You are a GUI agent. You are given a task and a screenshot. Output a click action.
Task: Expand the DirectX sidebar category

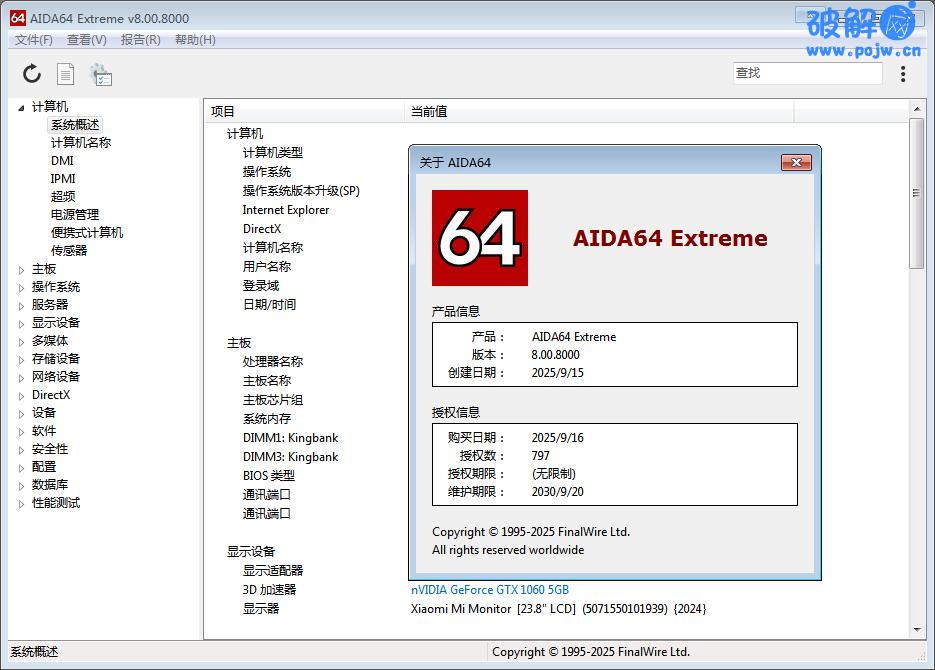[x=22, y=394]
